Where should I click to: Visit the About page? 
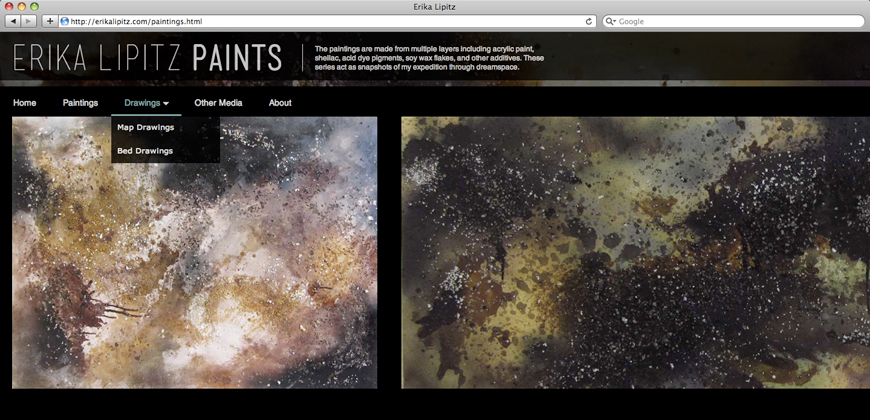280,103
